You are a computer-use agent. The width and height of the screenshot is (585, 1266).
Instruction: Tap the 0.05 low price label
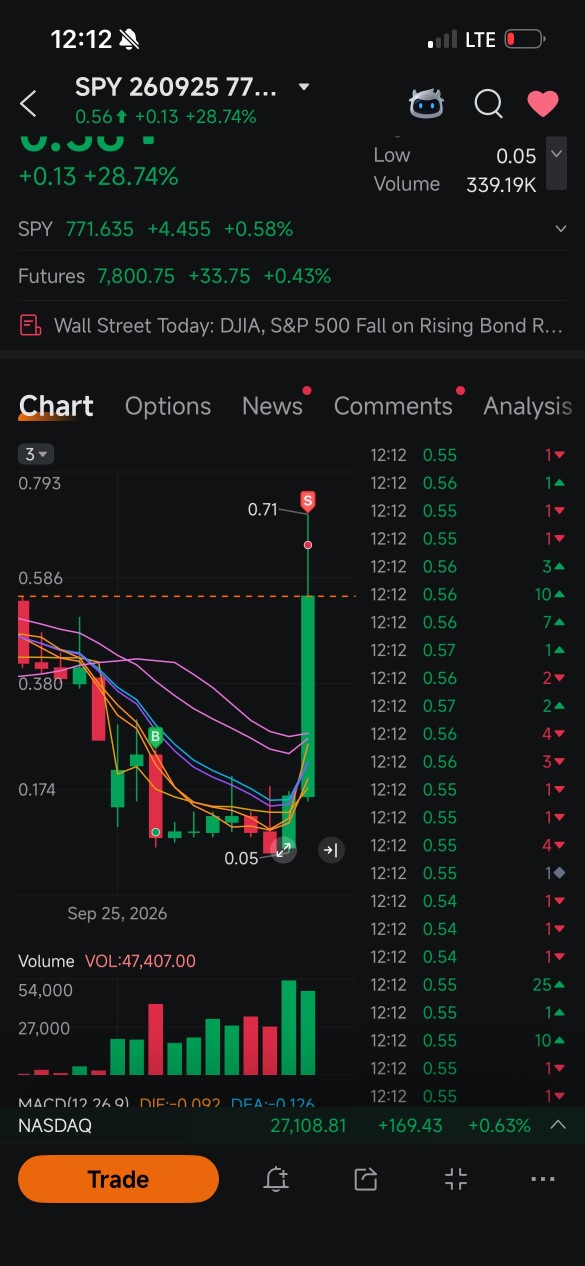241,858
